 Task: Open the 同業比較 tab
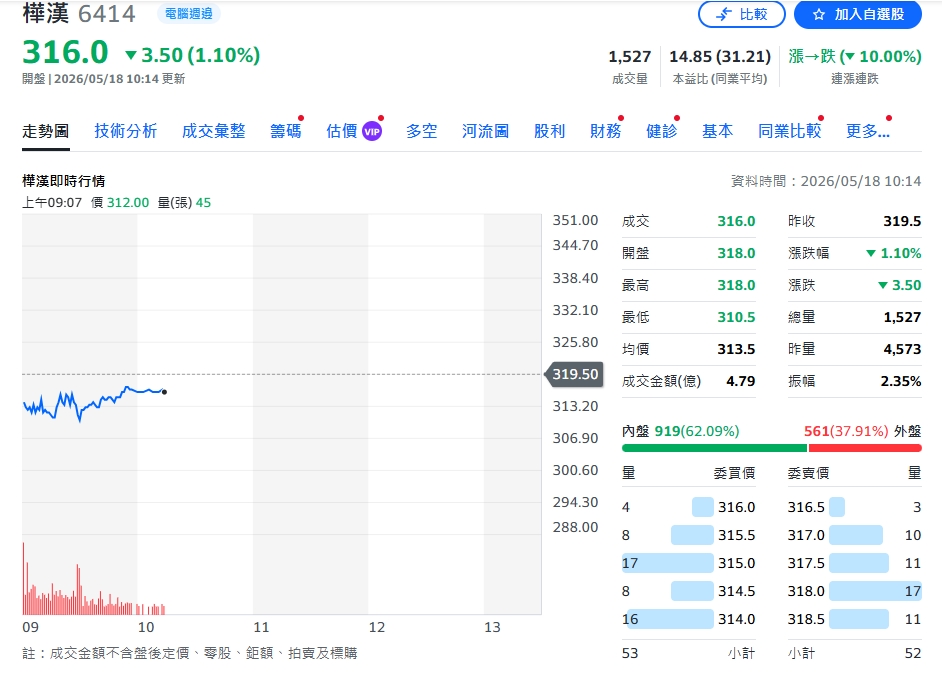789,131
